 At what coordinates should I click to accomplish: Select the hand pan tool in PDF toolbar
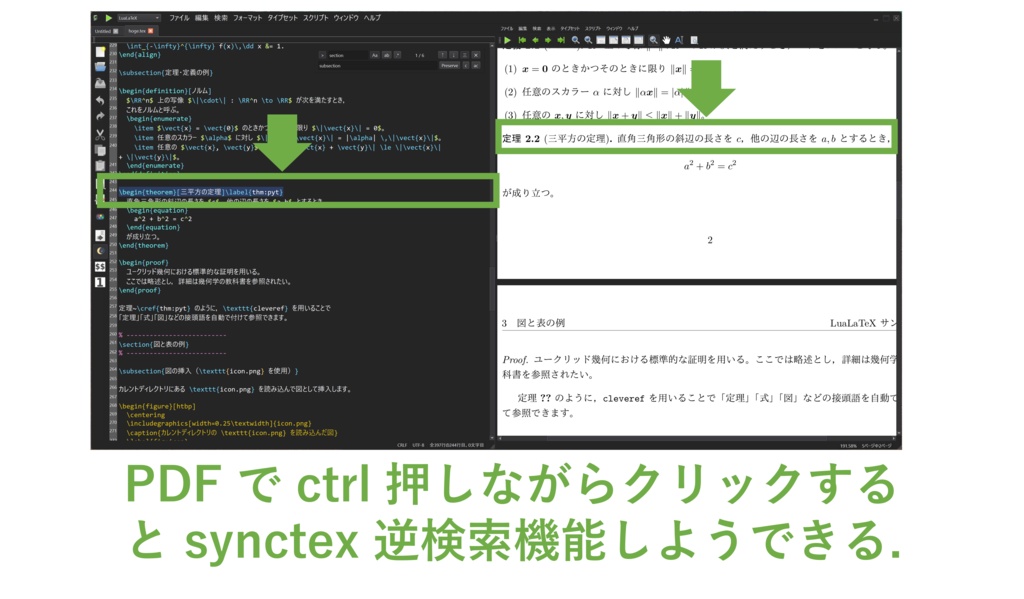pos(667,41)
